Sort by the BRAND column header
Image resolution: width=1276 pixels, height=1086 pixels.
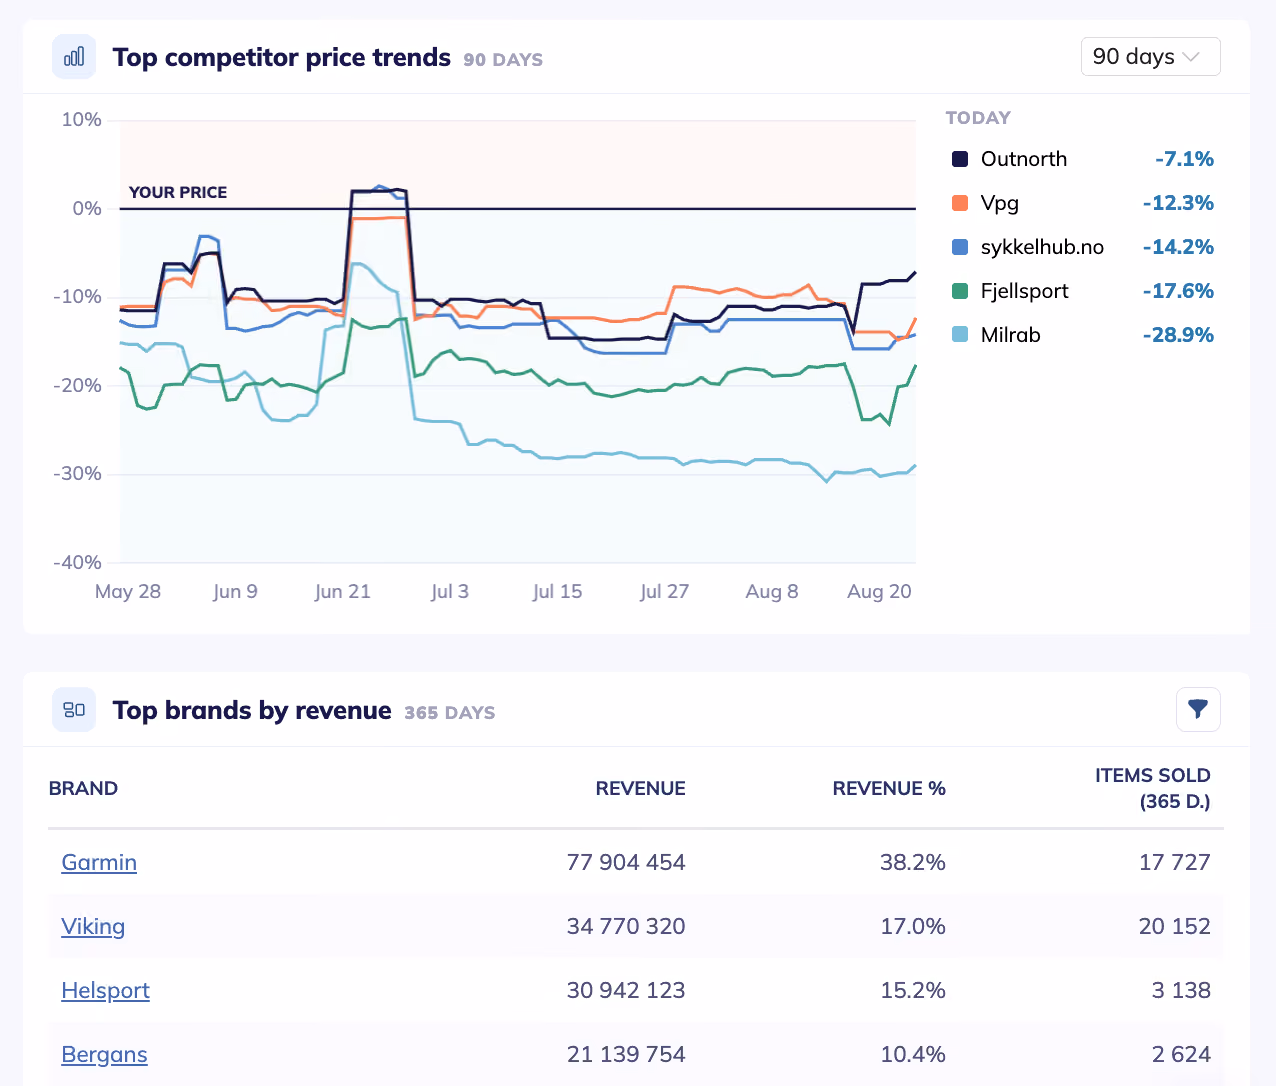tap(83, 788)
